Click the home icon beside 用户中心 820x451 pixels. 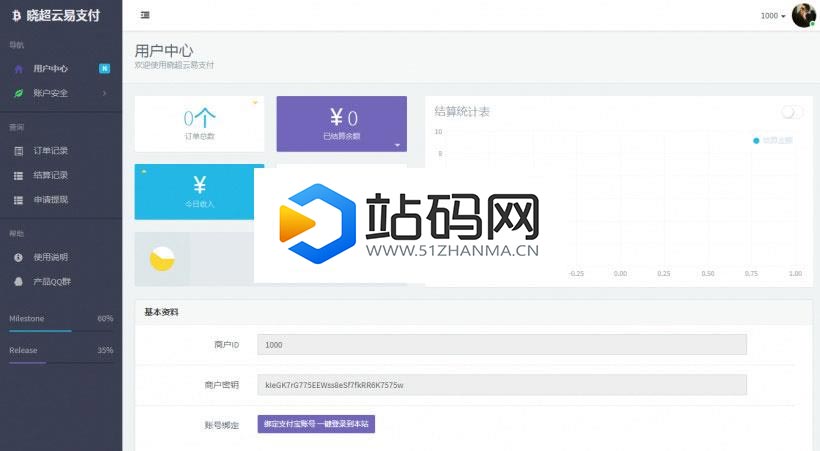pyautogui.click(x=19, y=69)
